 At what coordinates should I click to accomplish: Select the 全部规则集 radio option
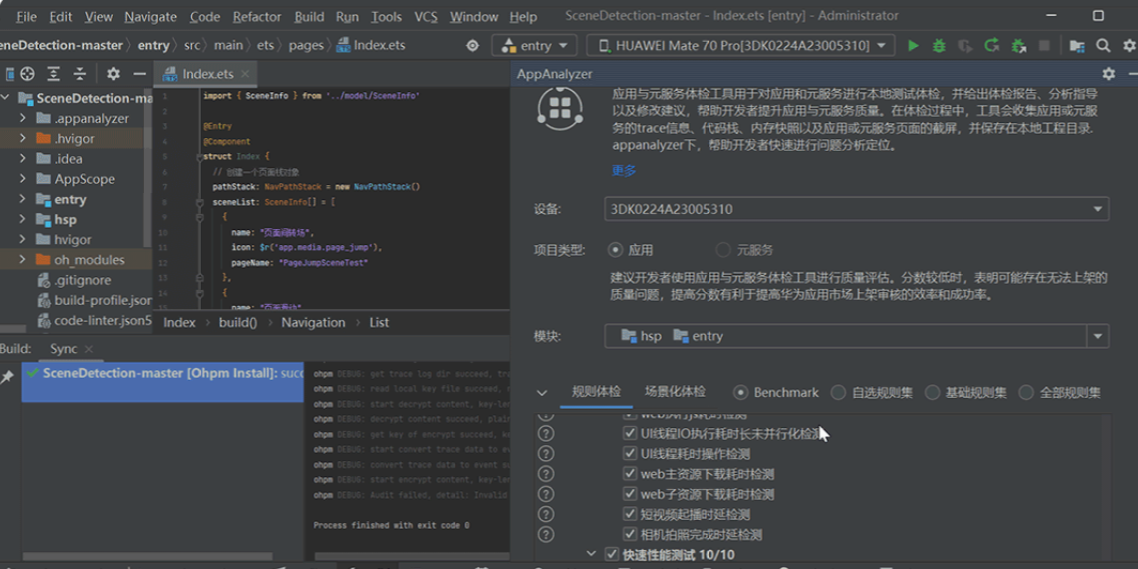coord(1026,393)
